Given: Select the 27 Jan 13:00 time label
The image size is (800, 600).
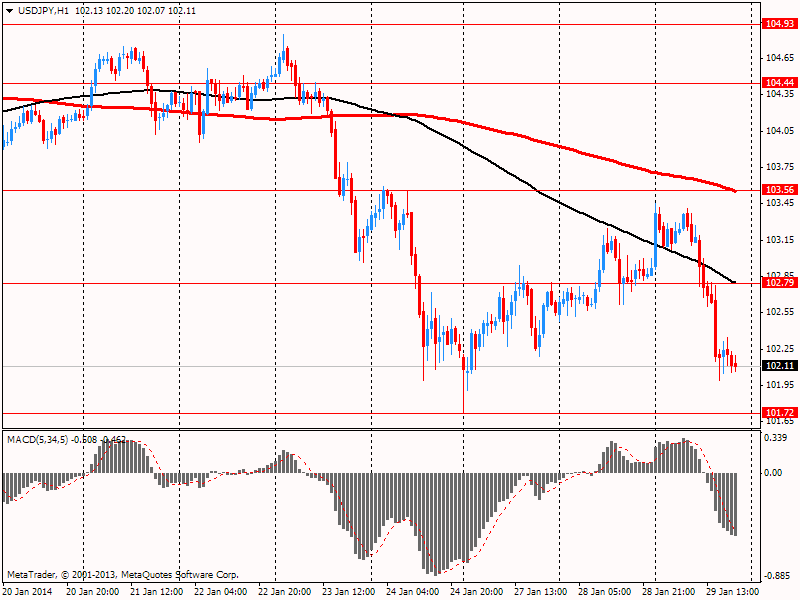Looking at the screenshot, I should pyautogui.click(x=541, y=592).
